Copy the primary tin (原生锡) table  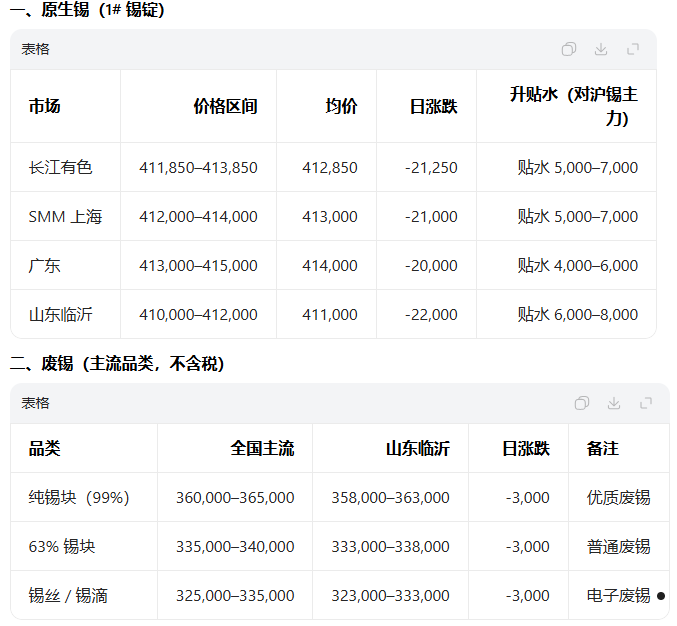pos(569,49)
